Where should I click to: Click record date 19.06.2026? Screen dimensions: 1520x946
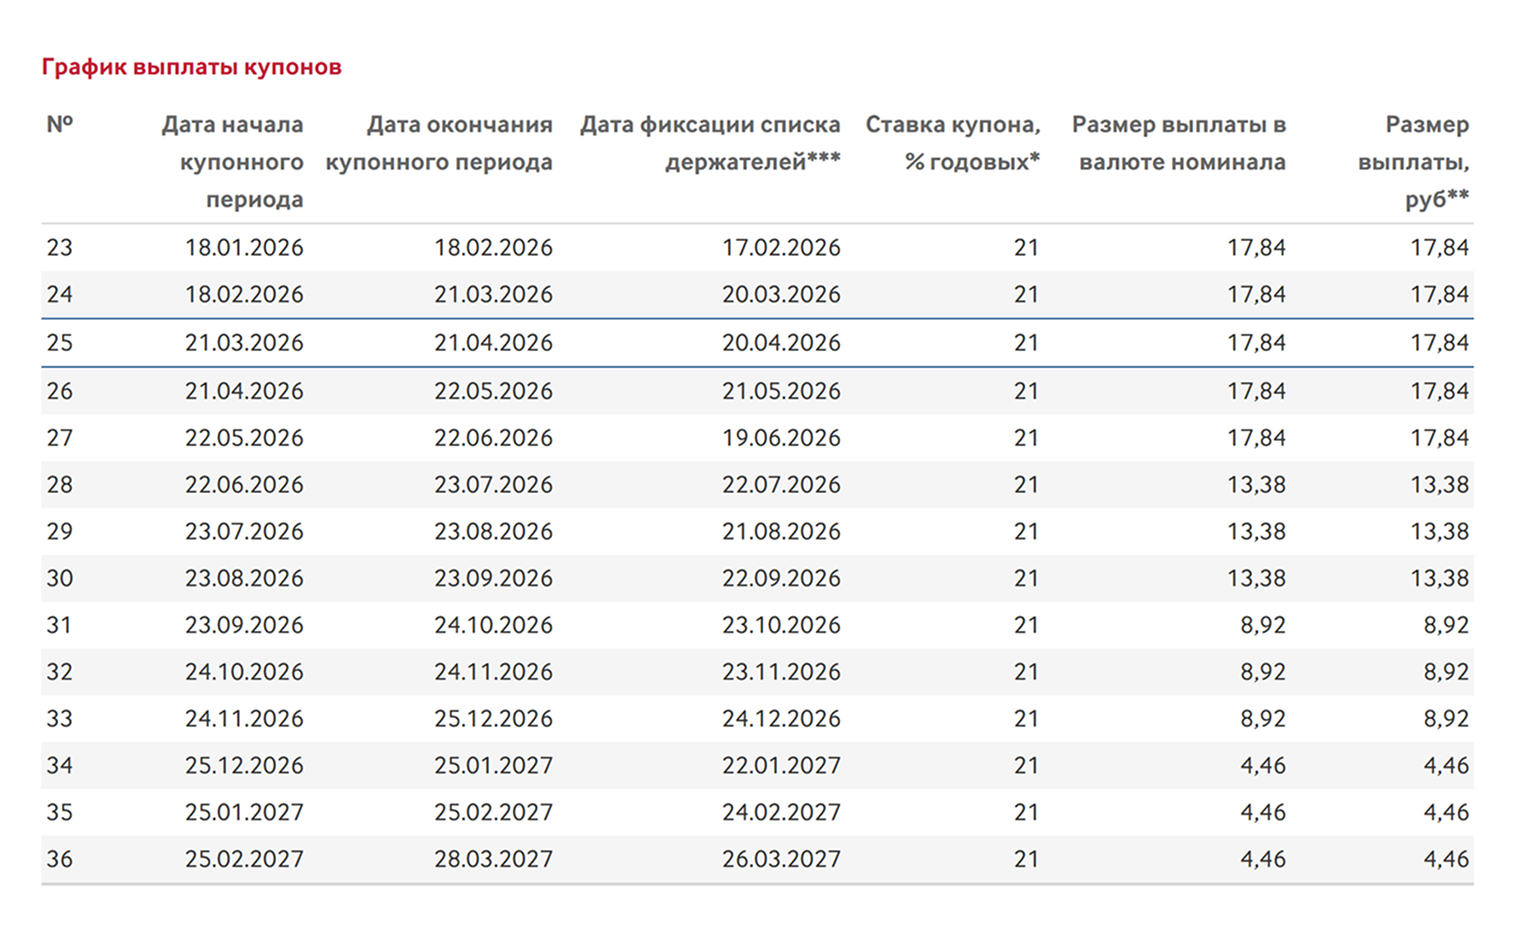(781, 438)
